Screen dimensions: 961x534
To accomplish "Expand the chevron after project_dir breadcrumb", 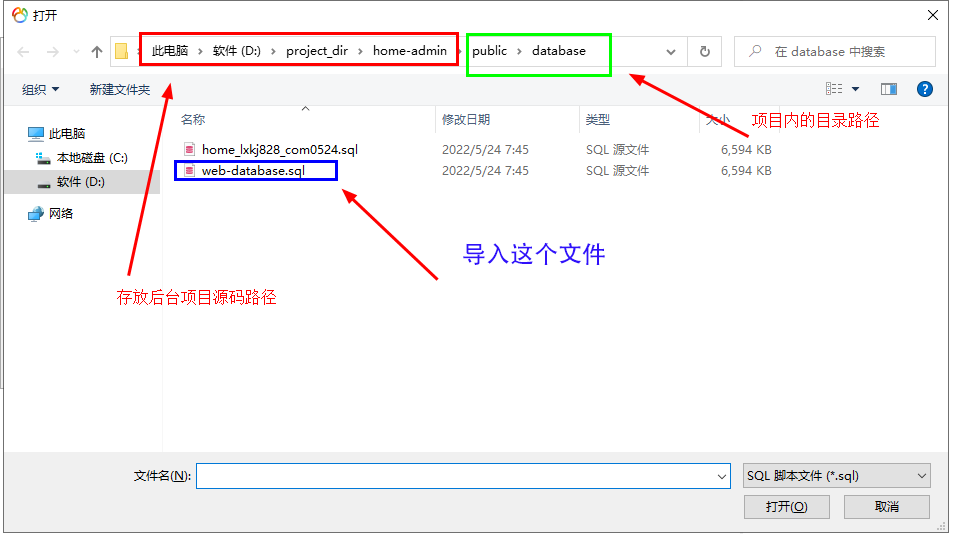I will point(360,51).
